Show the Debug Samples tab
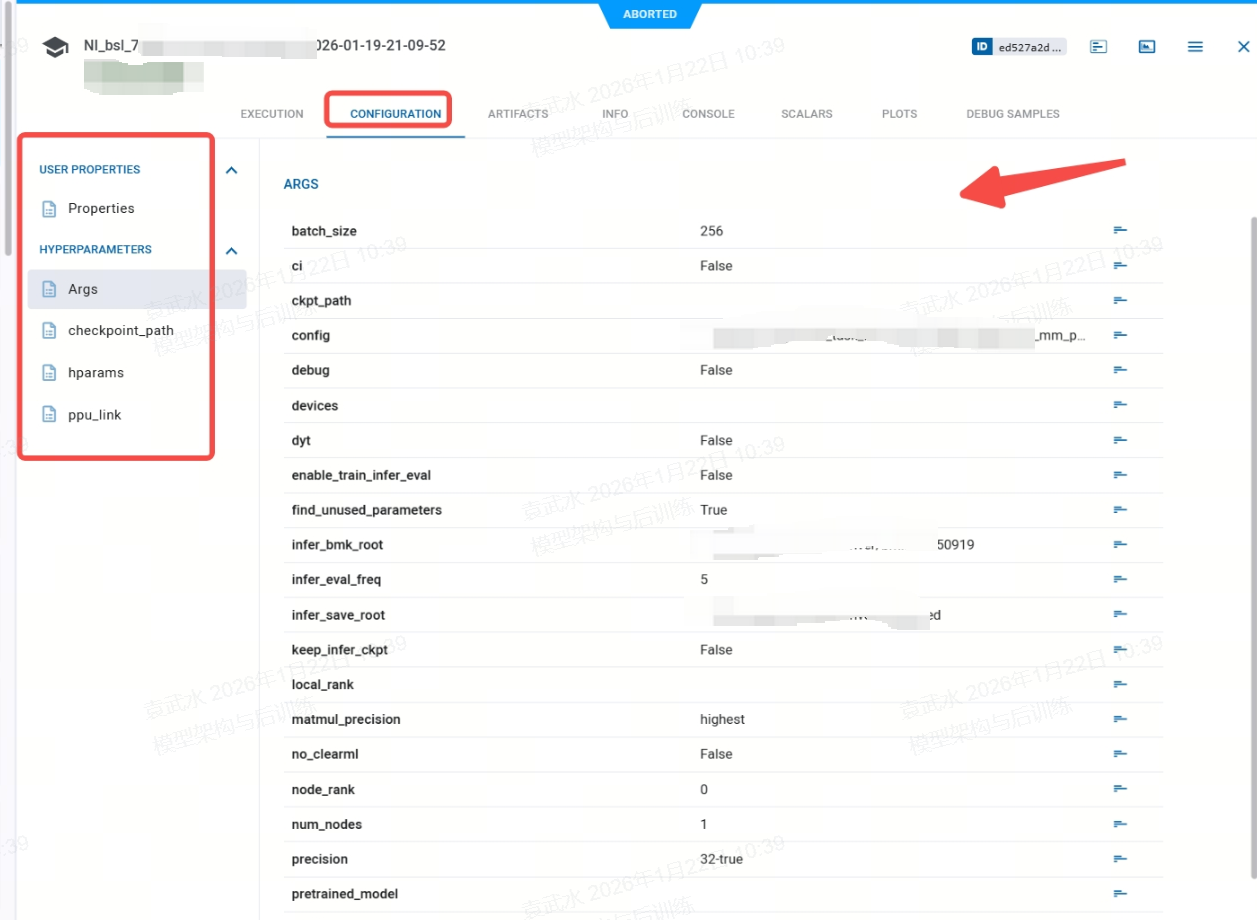 [x=1013, y=114]
